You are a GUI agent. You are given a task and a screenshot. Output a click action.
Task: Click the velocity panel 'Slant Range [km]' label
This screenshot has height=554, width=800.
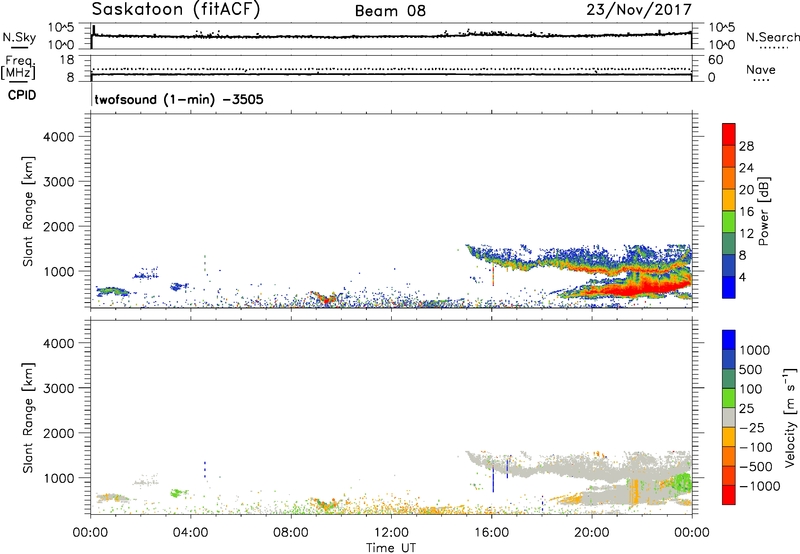tap(28, 417)
